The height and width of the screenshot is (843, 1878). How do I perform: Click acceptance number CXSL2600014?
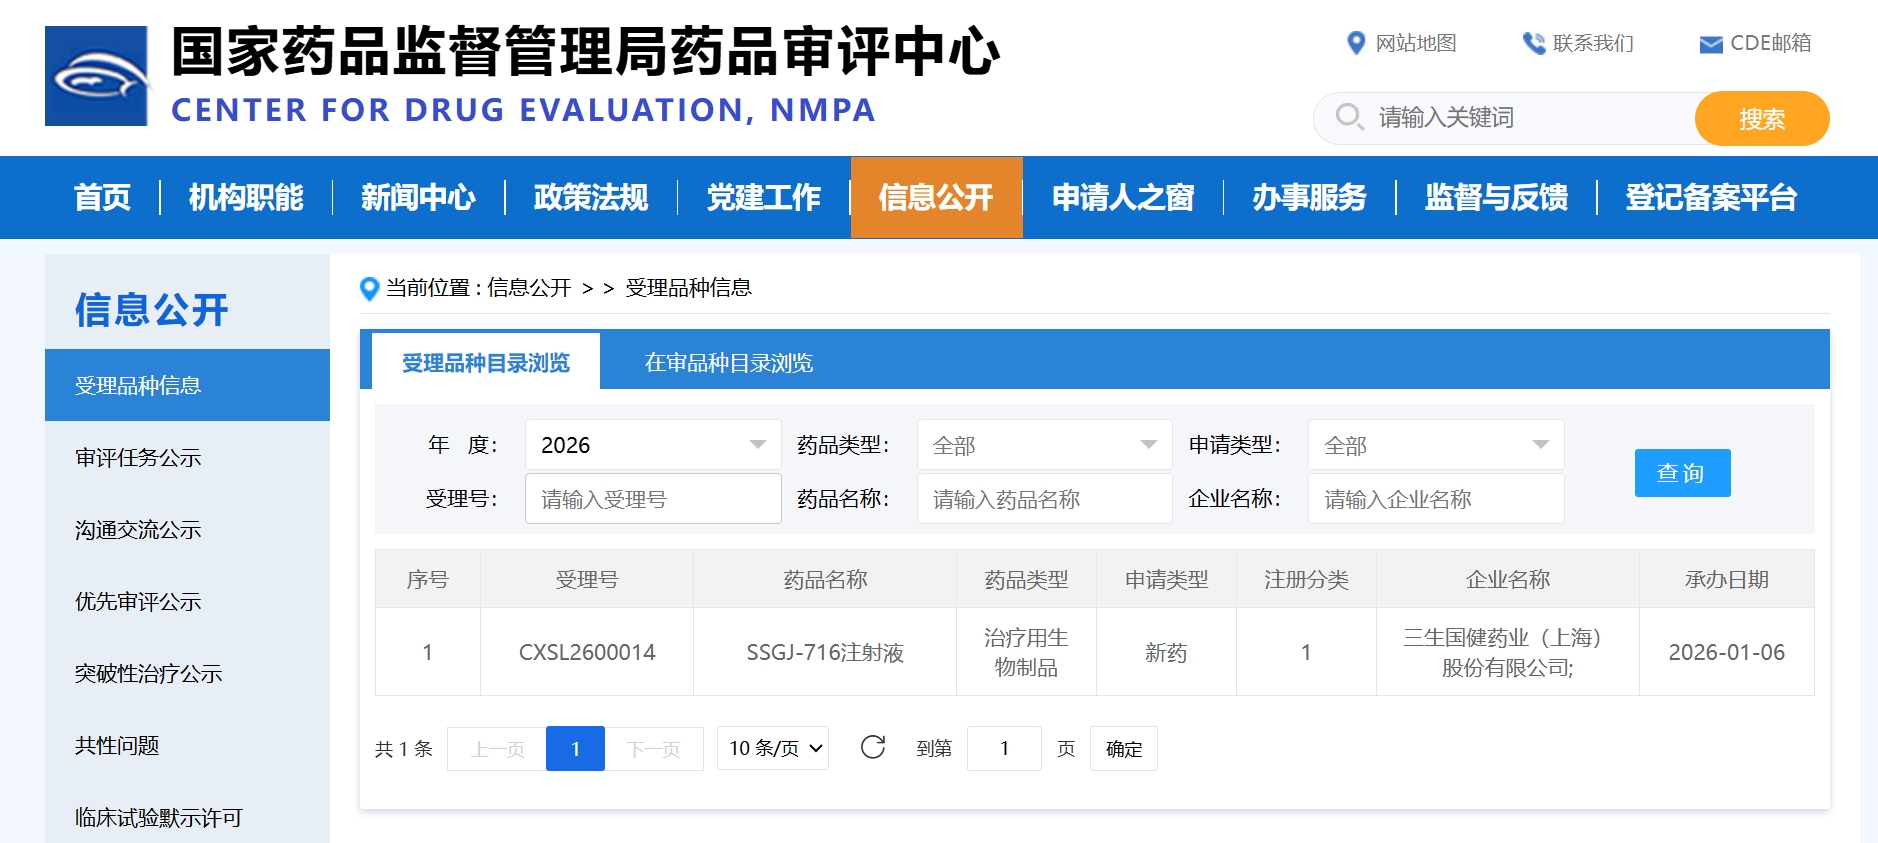pos(587,652)
